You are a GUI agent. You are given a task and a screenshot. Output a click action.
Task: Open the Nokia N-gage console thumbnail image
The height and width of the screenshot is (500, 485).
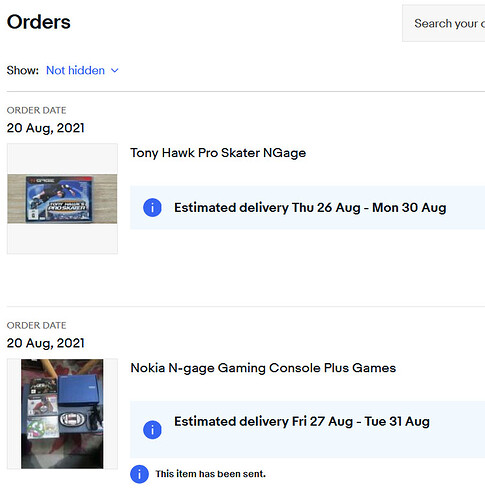pos(62,414)
